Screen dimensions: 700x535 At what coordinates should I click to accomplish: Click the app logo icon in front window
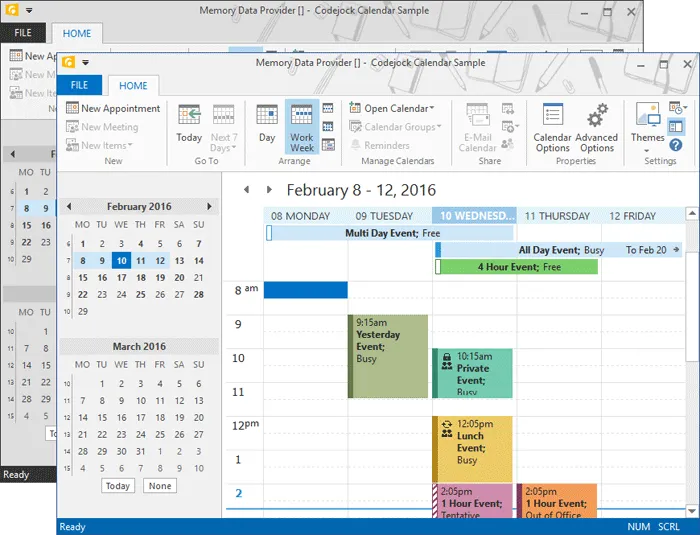point(68,63)
